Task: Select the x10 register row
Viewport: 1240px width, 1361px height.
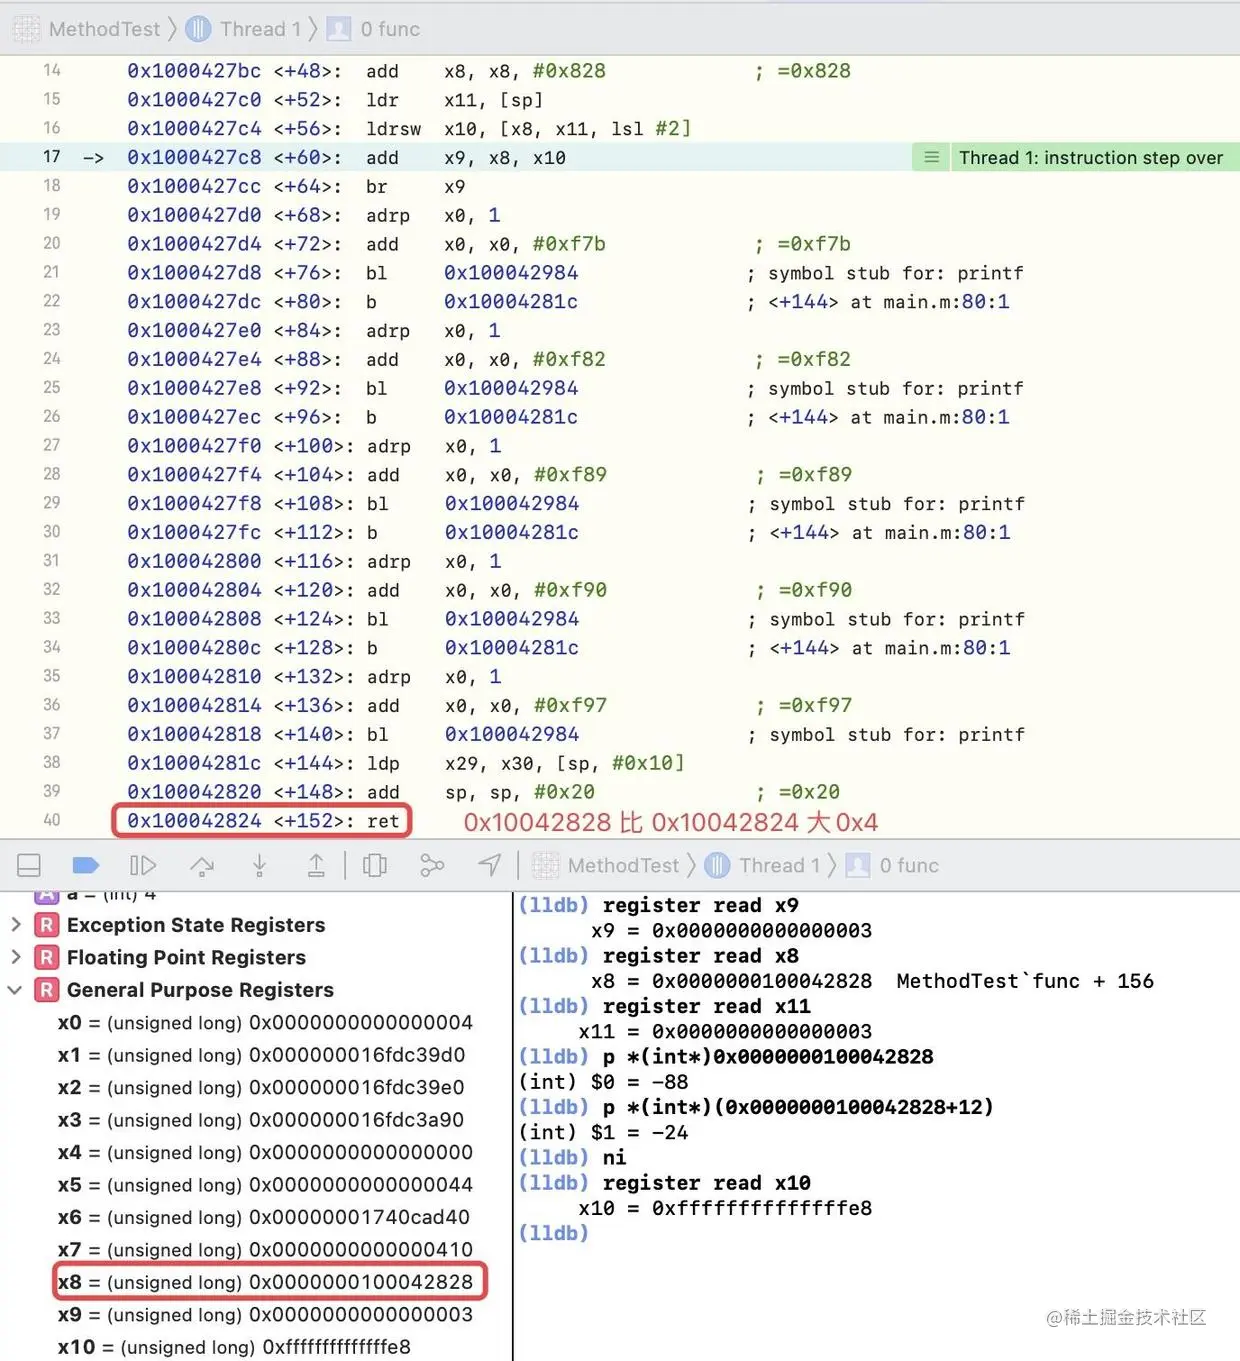Action: point(234,1347)
